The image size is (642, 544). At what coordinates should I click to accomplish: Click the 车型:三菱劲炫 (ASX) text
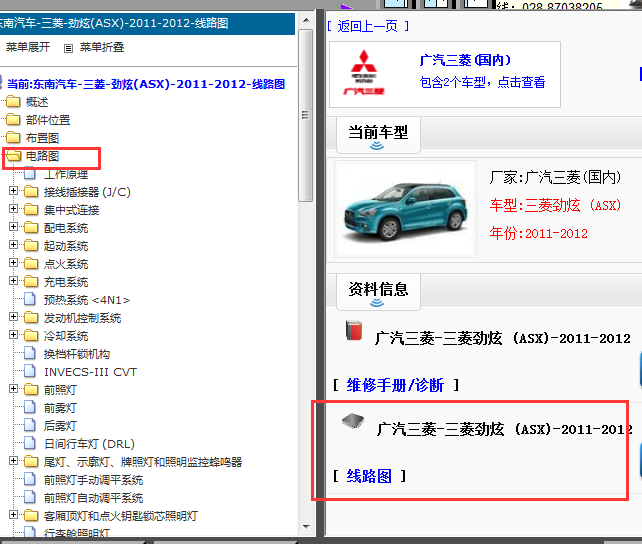(x=555, y=205)
